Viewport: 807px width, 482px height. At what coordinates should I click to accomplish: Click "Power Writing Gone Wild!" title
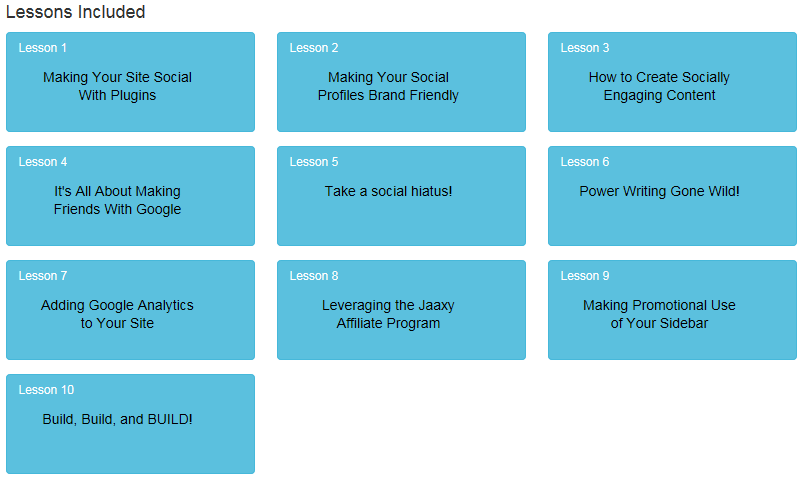pyautogui.click(x=659, y=191)
